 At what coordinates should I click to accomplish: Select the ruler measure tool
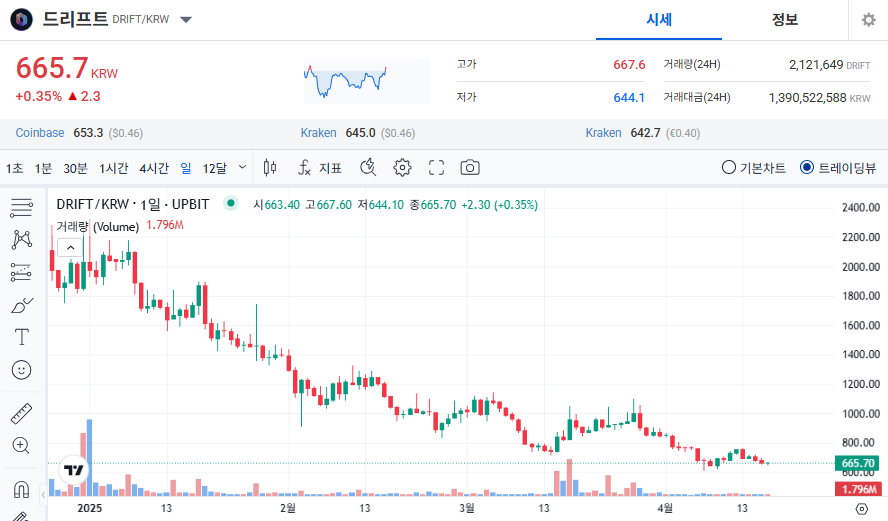pos(22,414)
